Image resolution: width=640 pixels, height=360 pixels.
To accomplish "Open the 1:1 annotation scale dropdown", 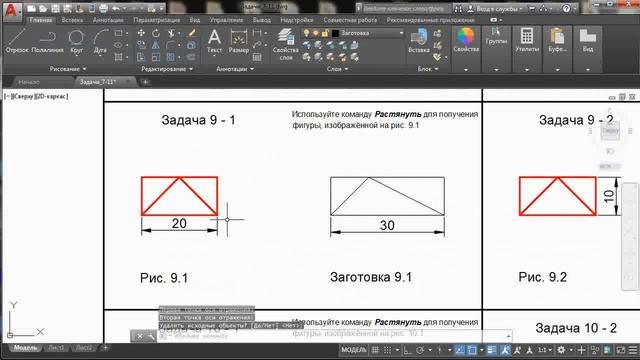I will tap(544, 350).
